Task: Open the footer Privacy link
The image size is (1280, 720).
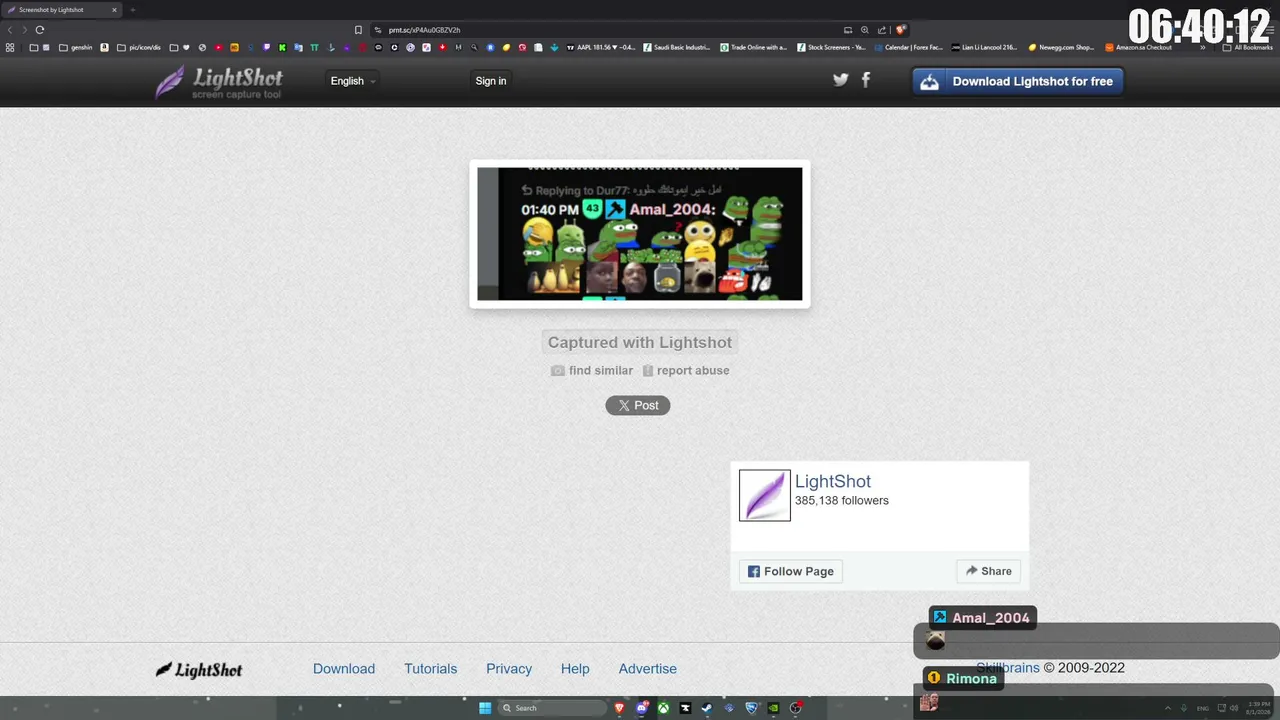Action: pos(509,669)
